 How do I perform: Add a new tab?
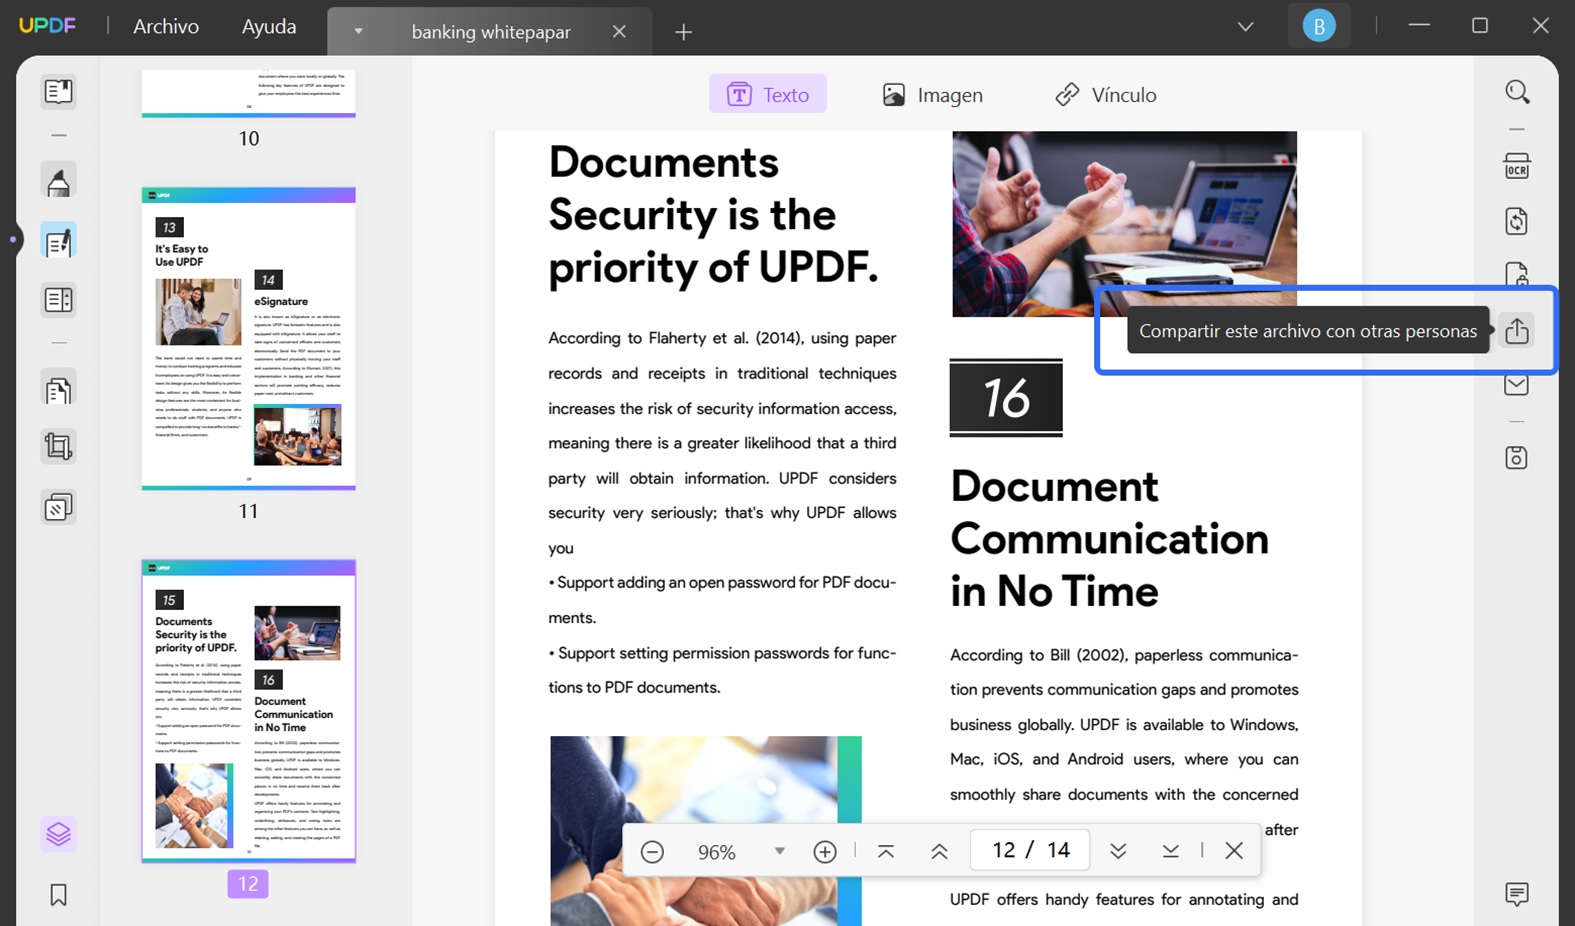tap(683, 32)
